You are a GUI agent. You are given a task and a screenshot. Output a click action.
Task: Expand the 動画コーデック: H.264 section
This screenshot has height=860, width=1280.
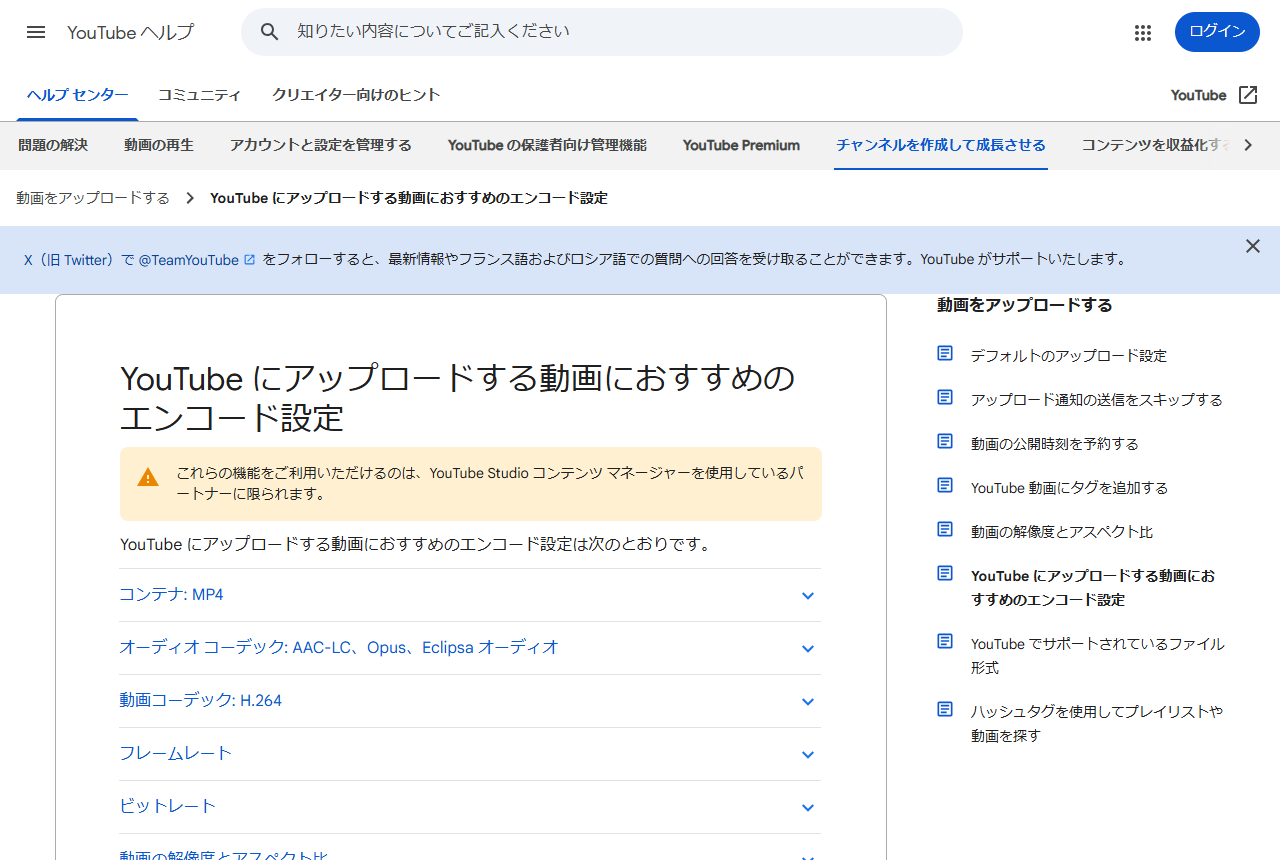click(470, 701)
